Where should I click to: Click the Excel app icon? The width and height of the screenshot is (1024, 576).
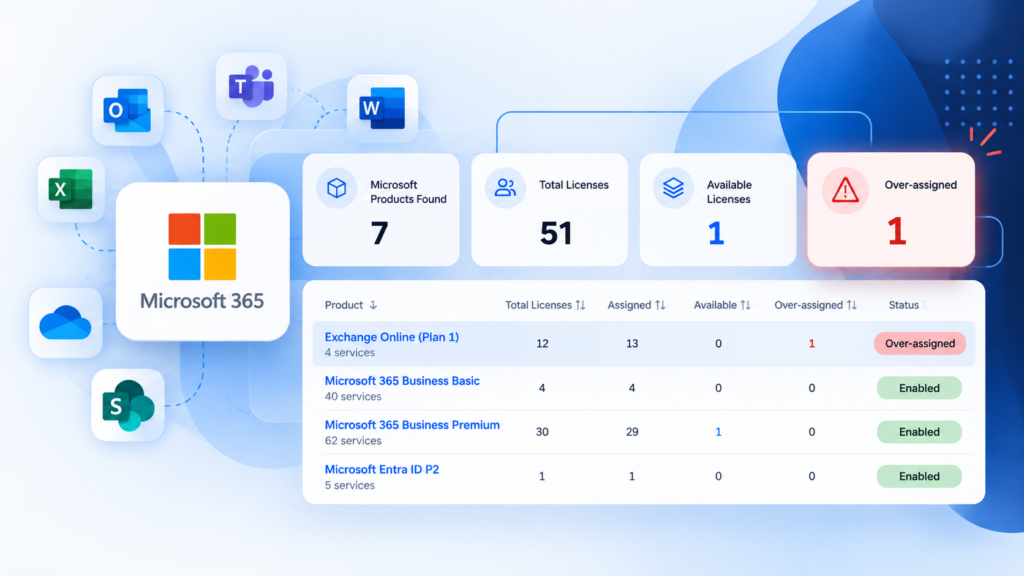(71, 189)
